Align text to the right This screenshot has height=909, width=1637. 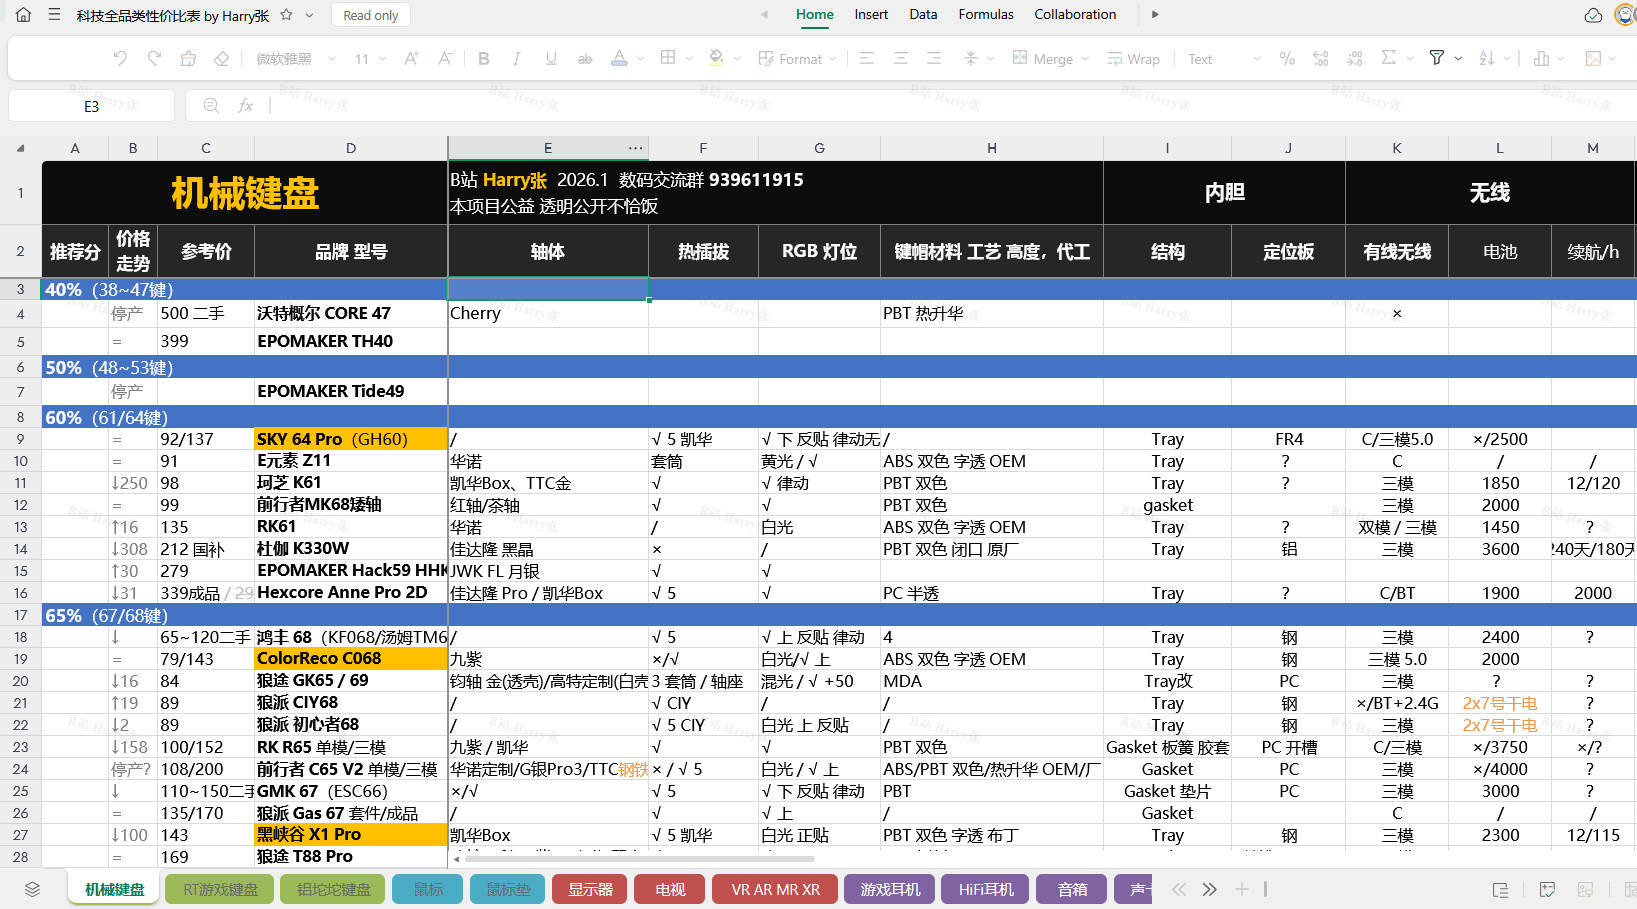coord(934,59)
